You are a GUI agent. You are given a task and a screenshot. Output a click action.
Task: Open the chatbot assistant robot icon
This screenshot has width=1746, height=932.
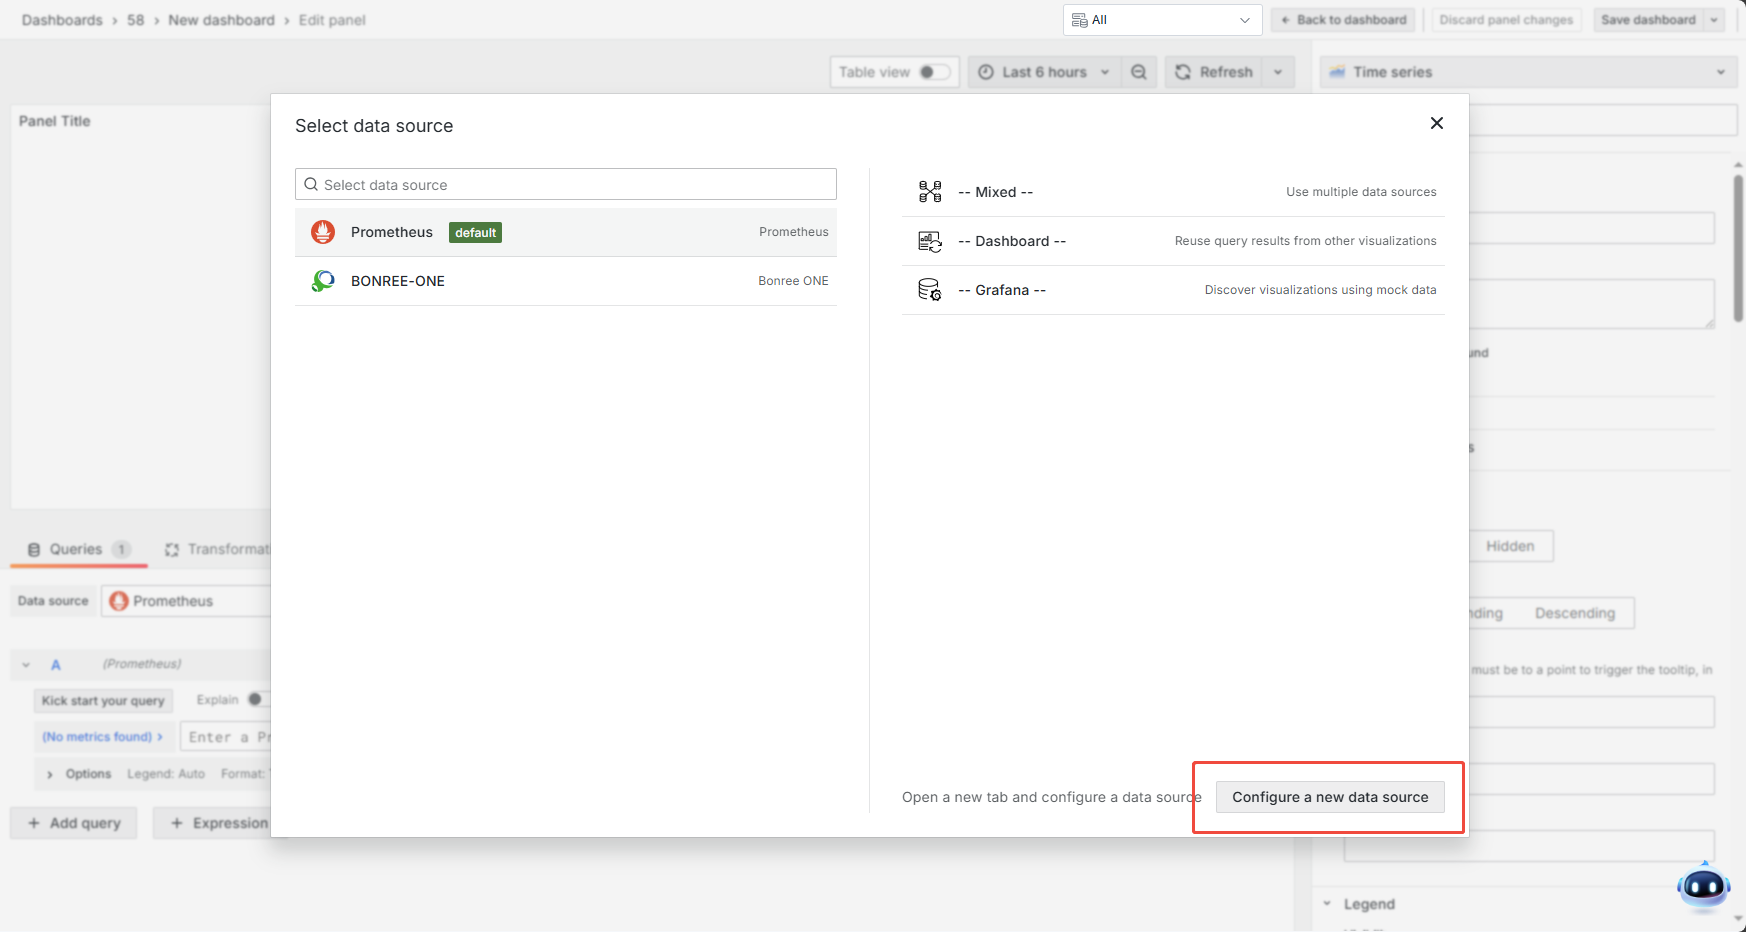[x=1703, y=886]
